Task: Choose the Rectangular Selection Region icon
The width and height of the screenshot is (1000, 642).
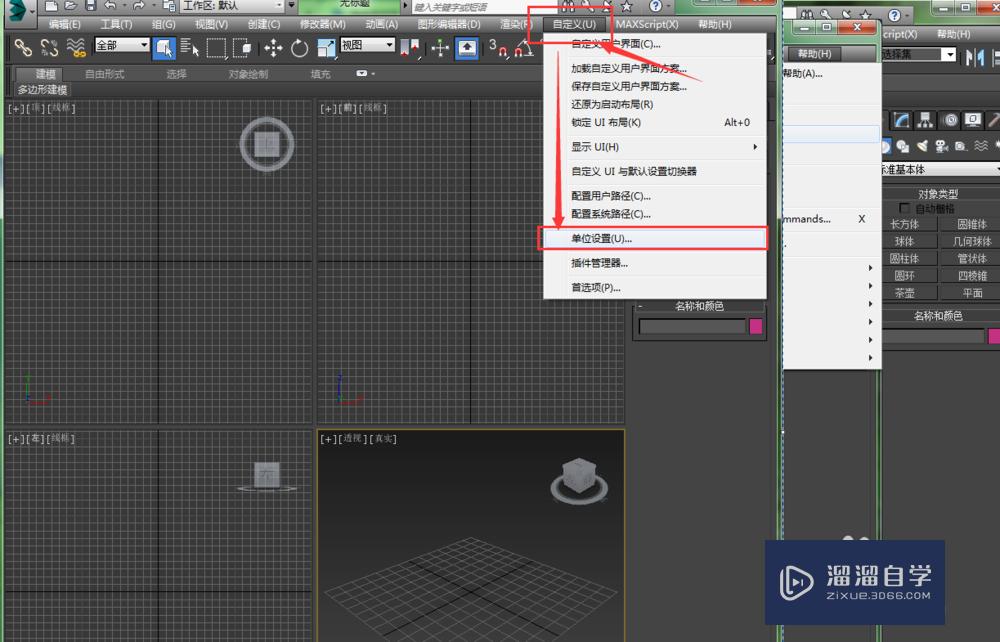Action: 216,48
